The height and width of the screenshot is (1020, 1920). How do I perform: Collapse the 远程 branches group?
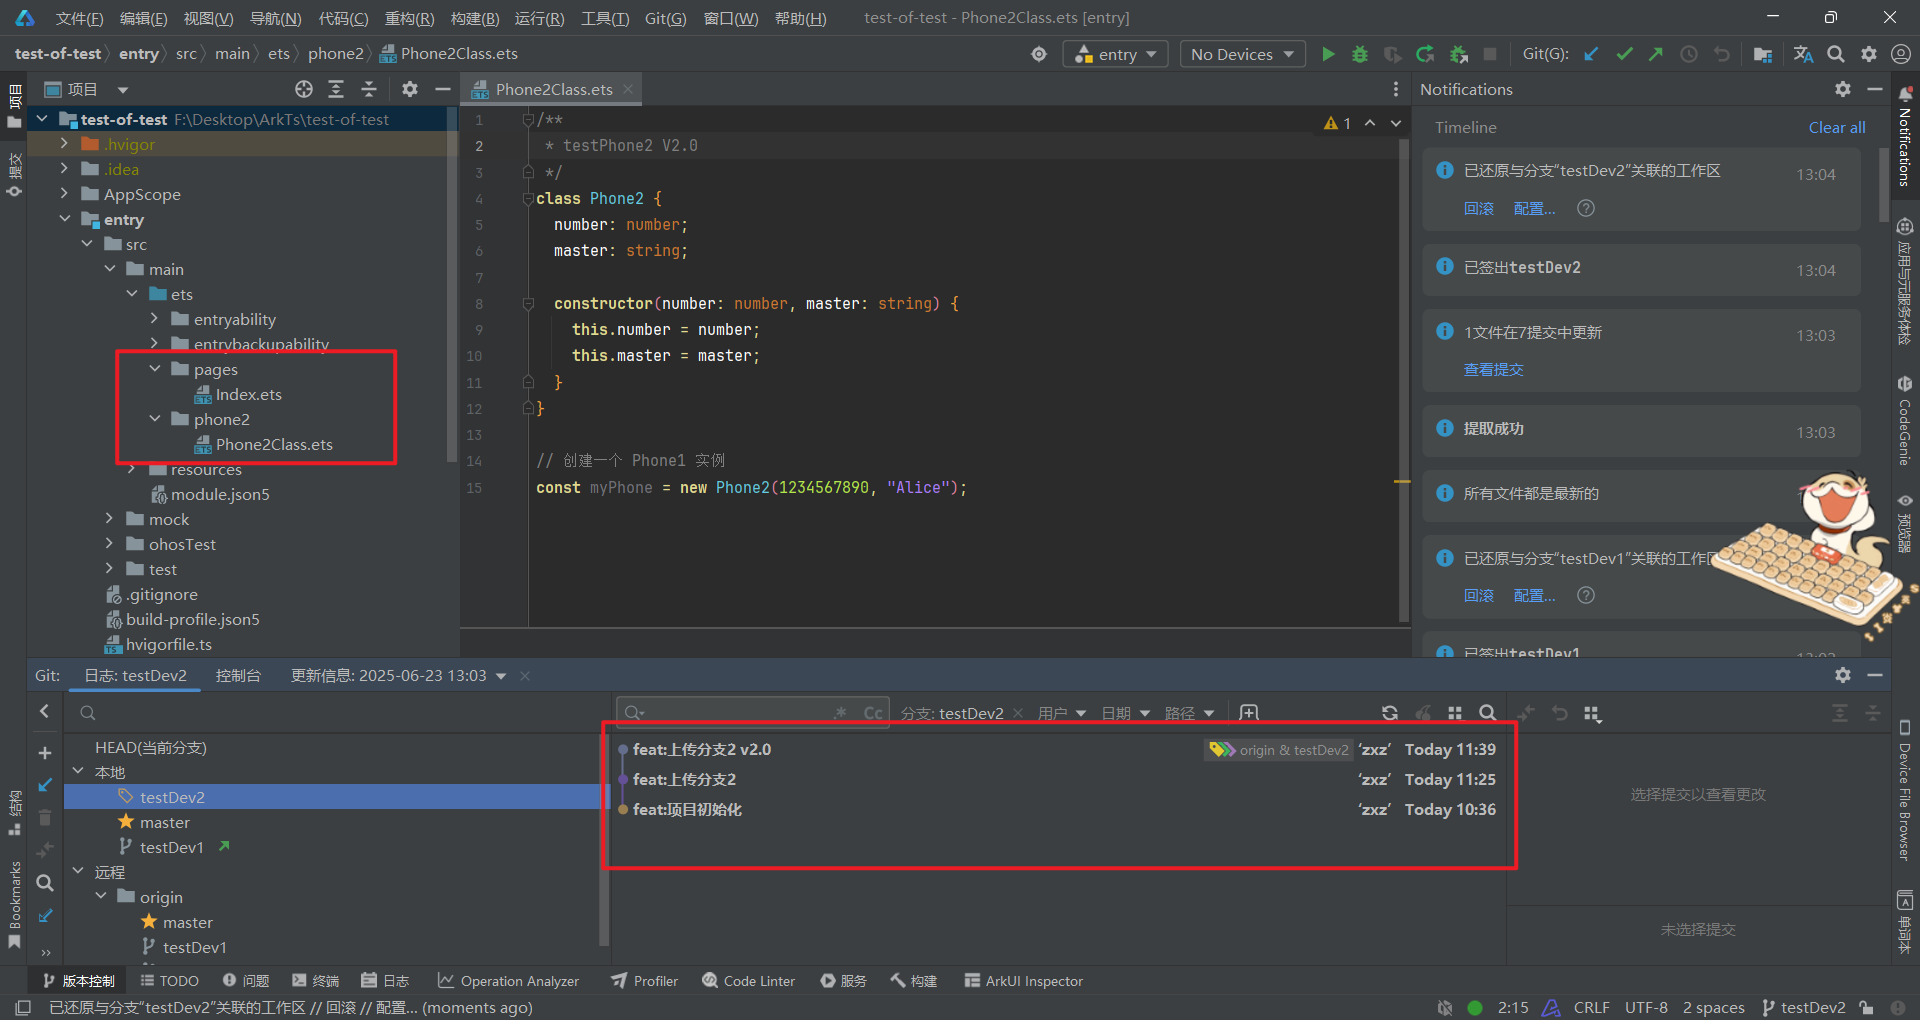(78, 872)
